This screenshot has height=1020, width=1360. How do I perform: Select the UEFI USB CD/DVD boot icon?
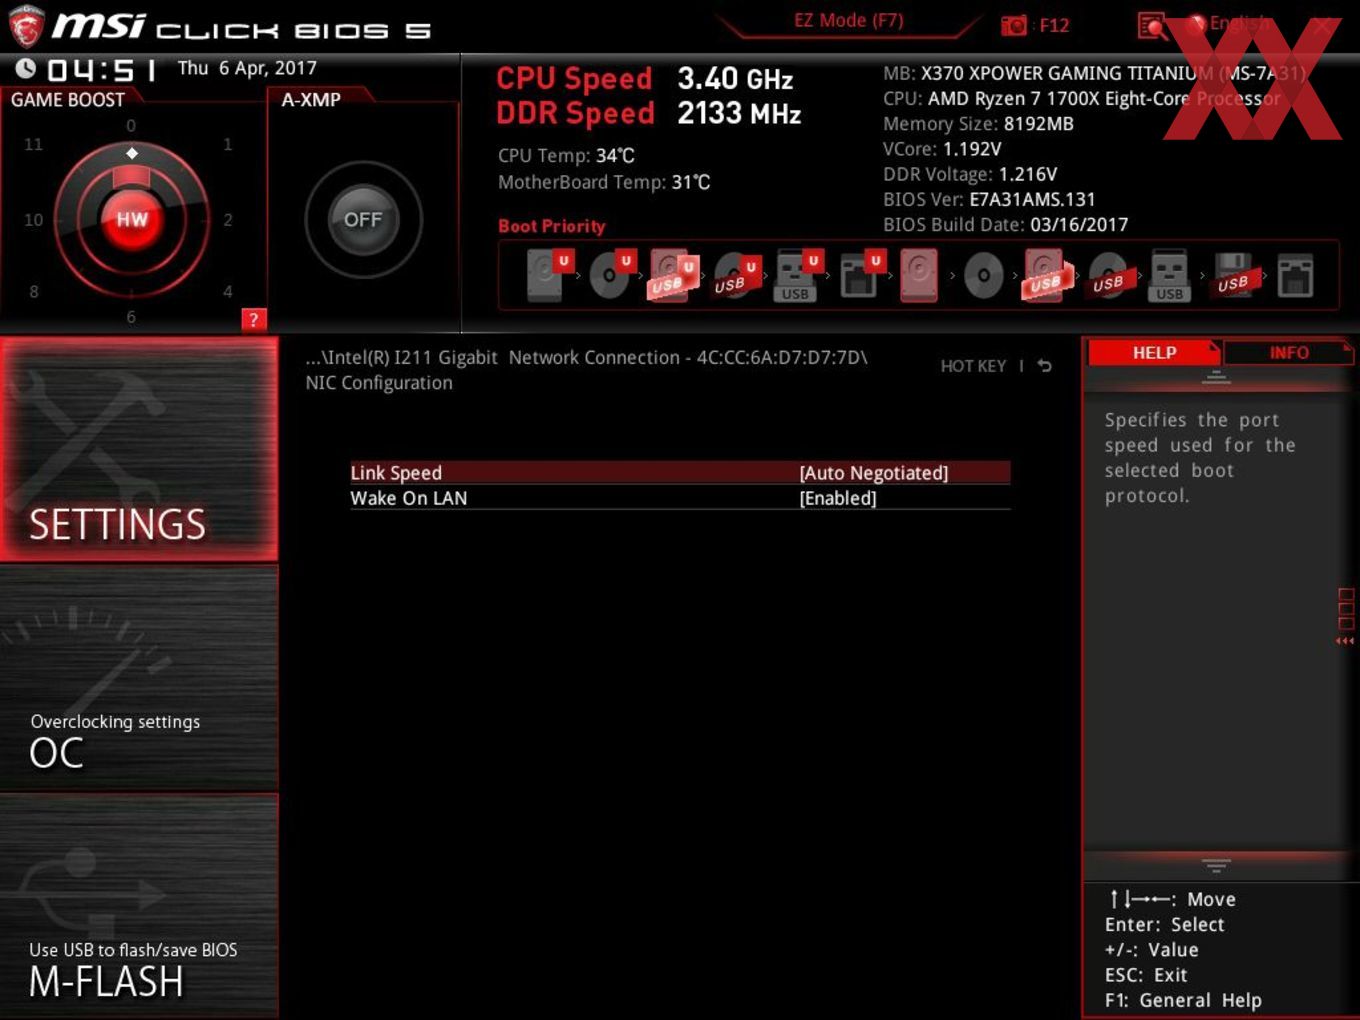point(736,275)
